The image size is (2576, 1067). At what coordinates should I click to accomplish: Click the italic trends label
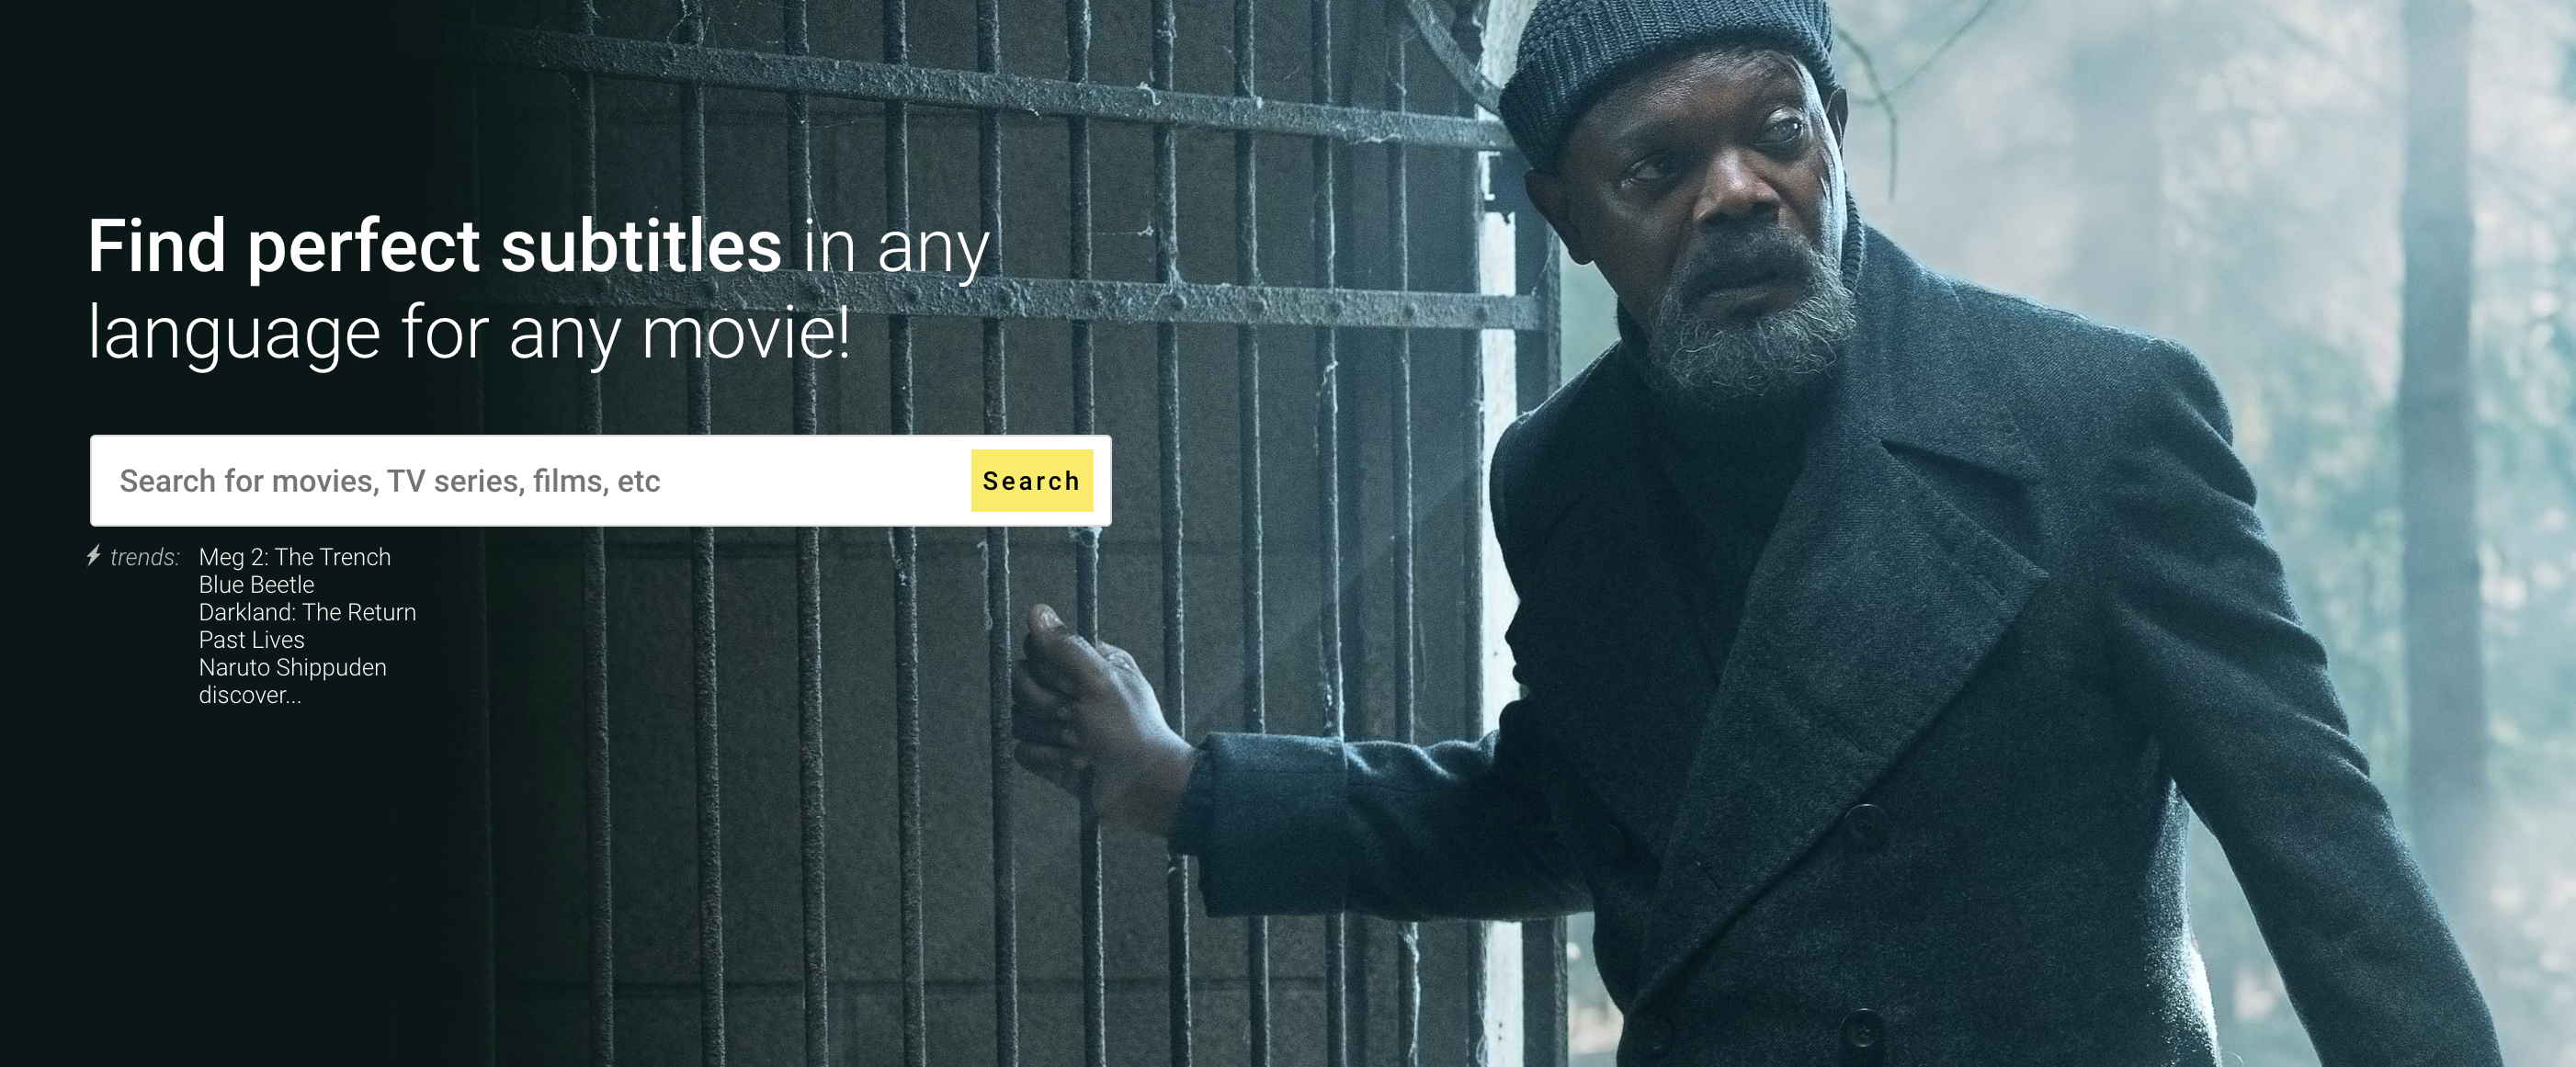coord(144,557)
